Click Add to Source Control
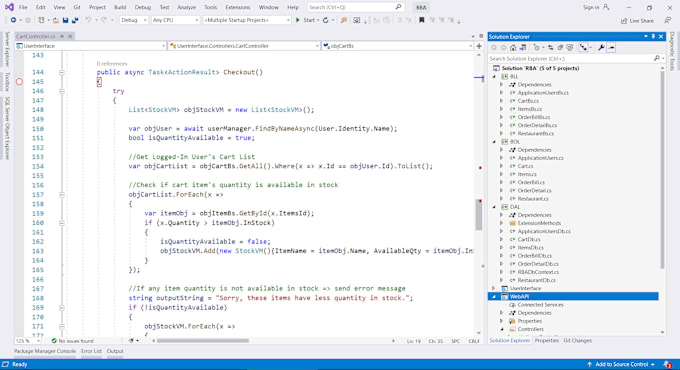 621,364
